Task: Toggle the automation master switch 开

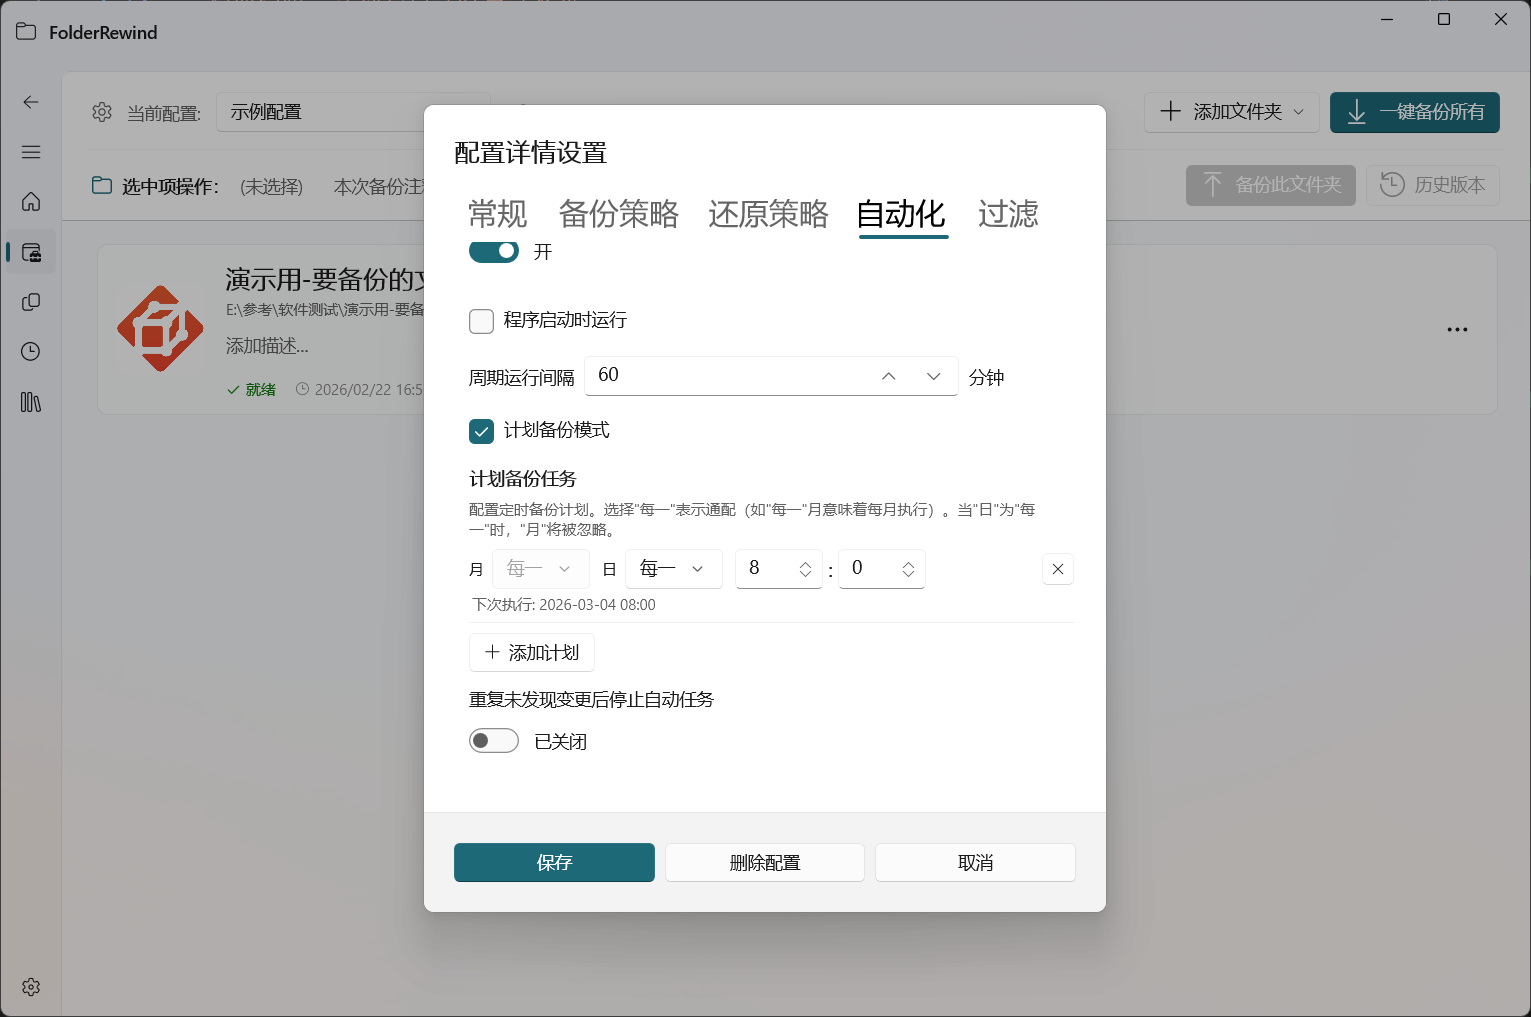Action: (x=493, y=251)
